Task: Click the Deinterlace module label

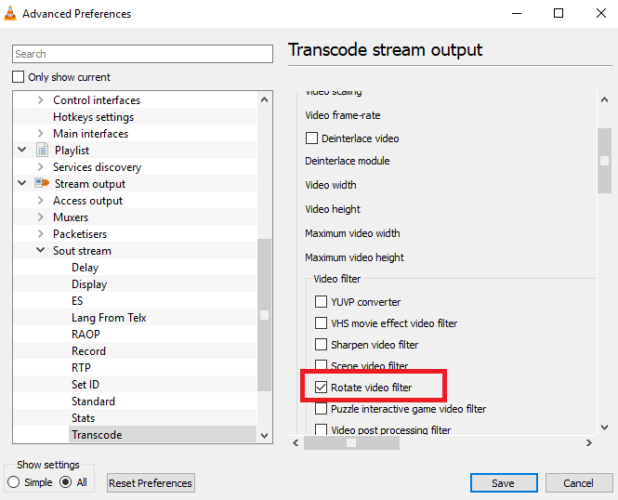Action: tap(347, 161)
